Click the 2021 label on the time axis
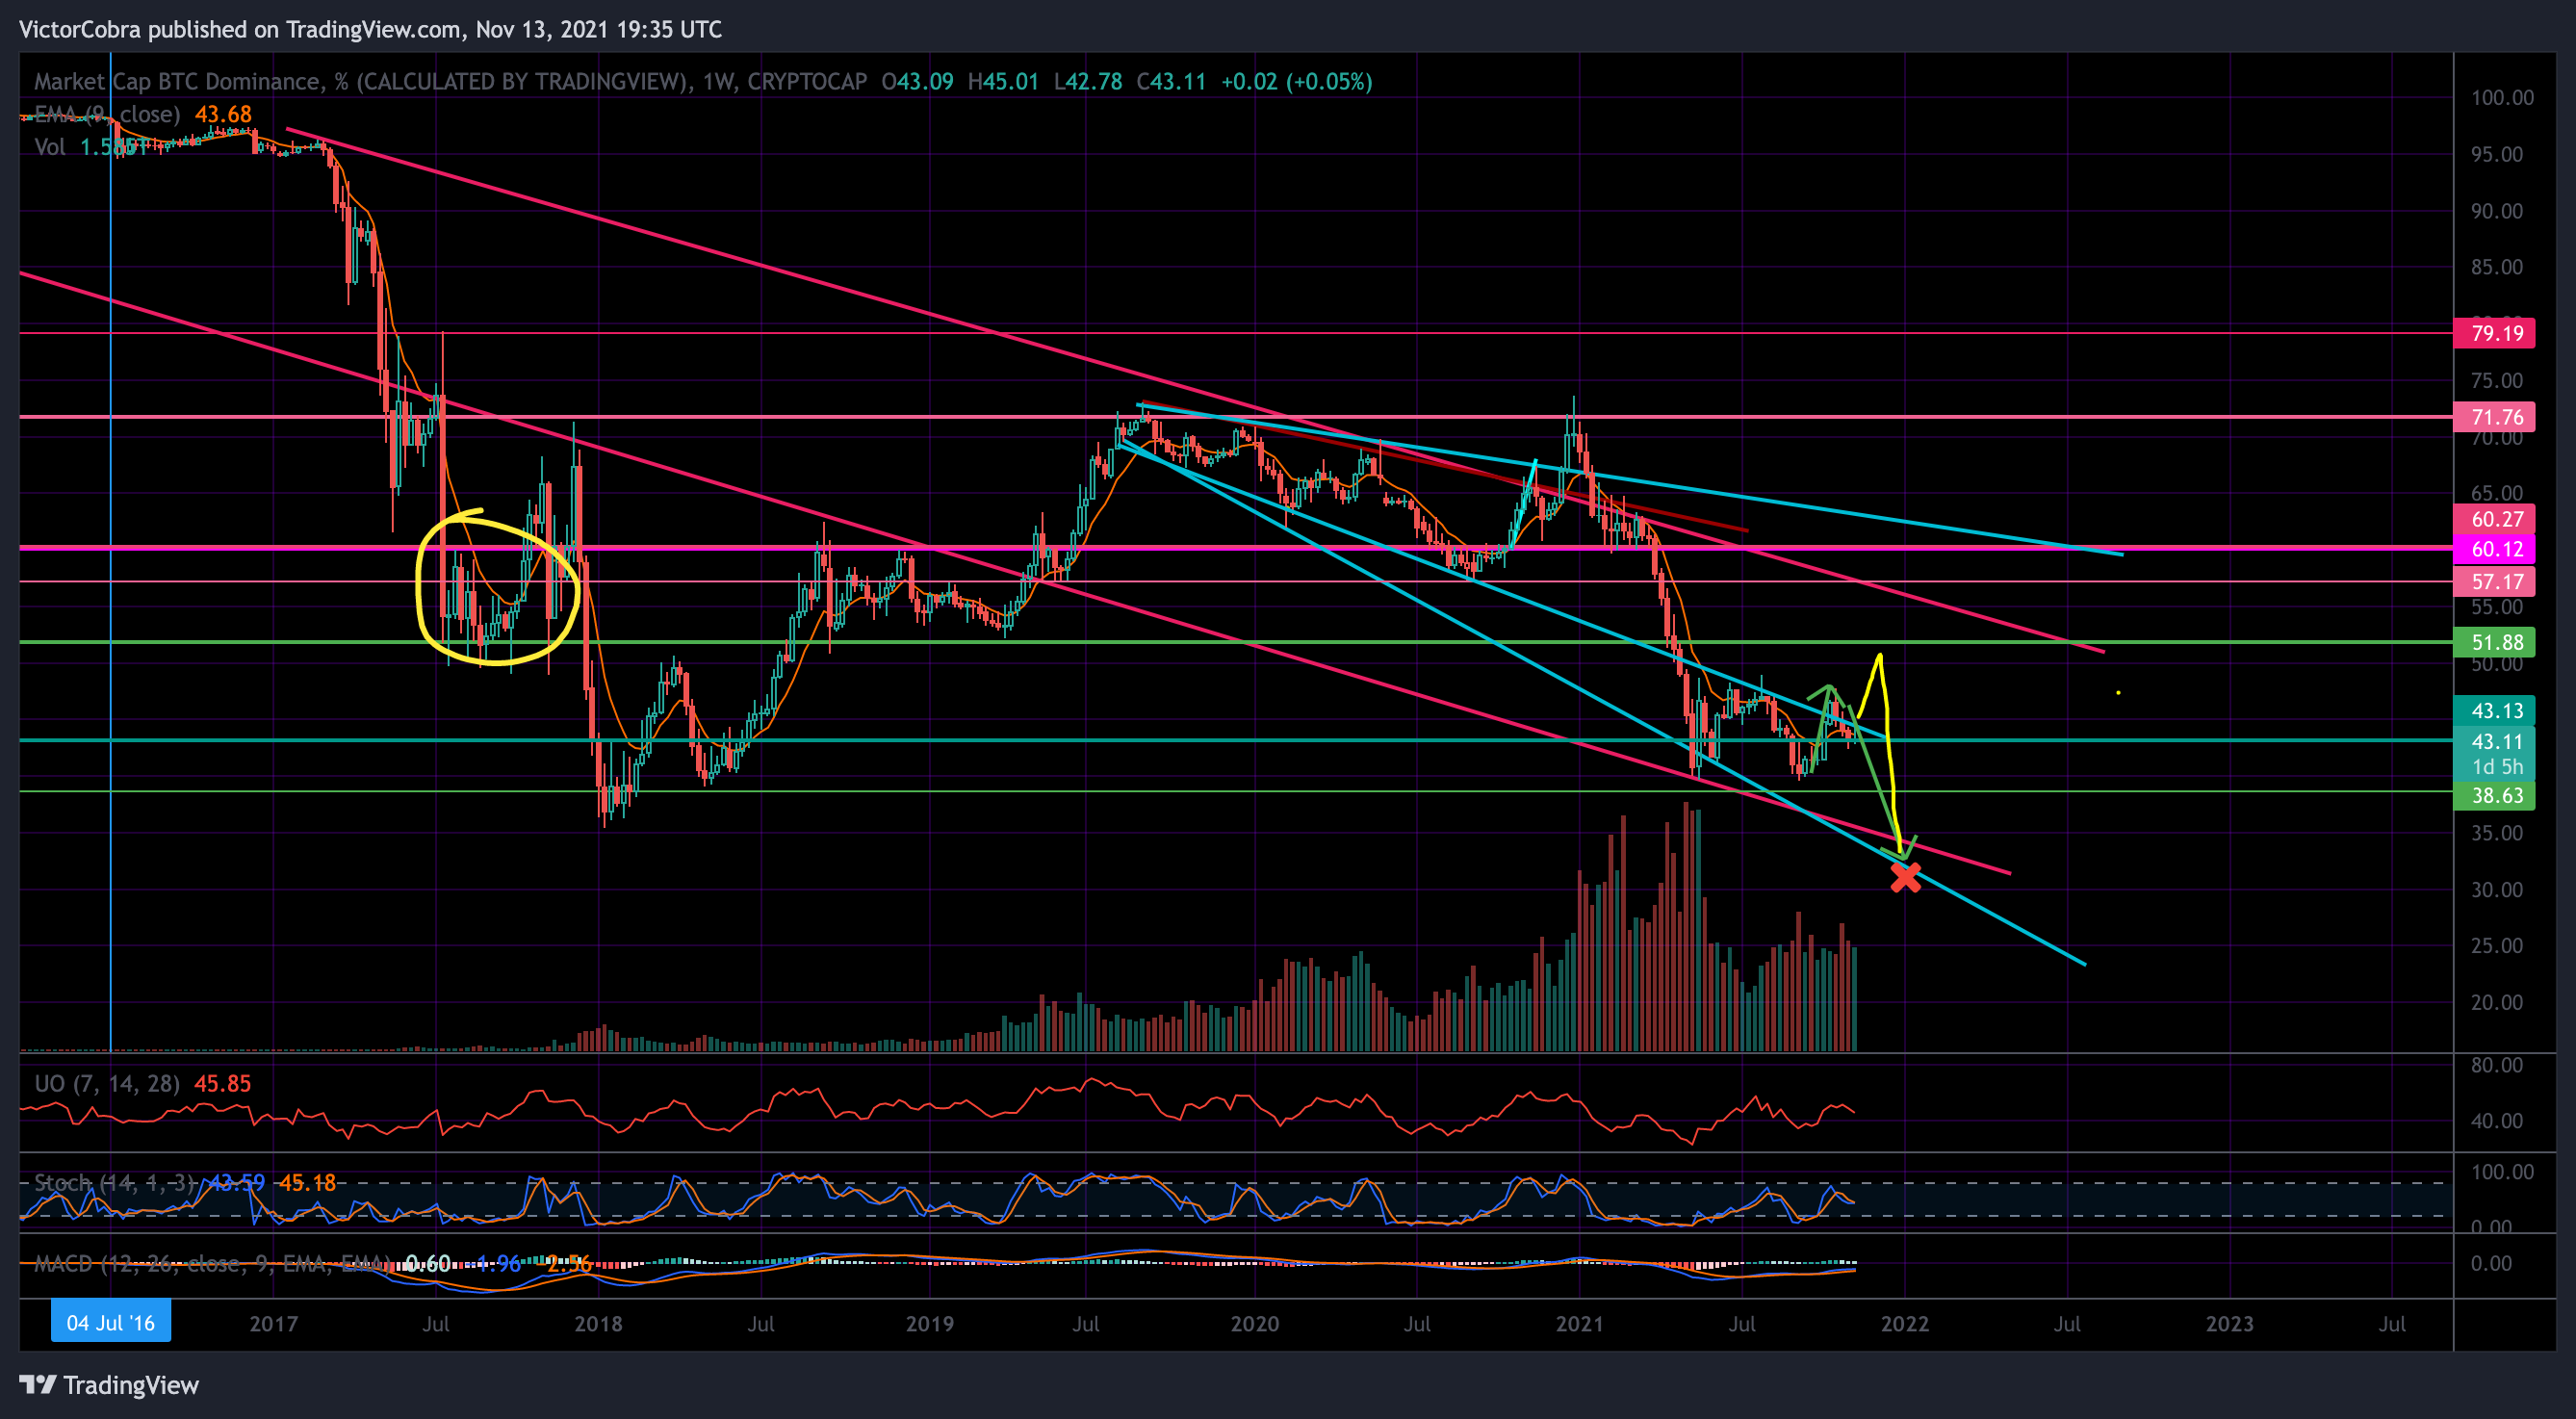Image resolution: width=2576 pixels, height=1419 pixels. [1580, 1324]
